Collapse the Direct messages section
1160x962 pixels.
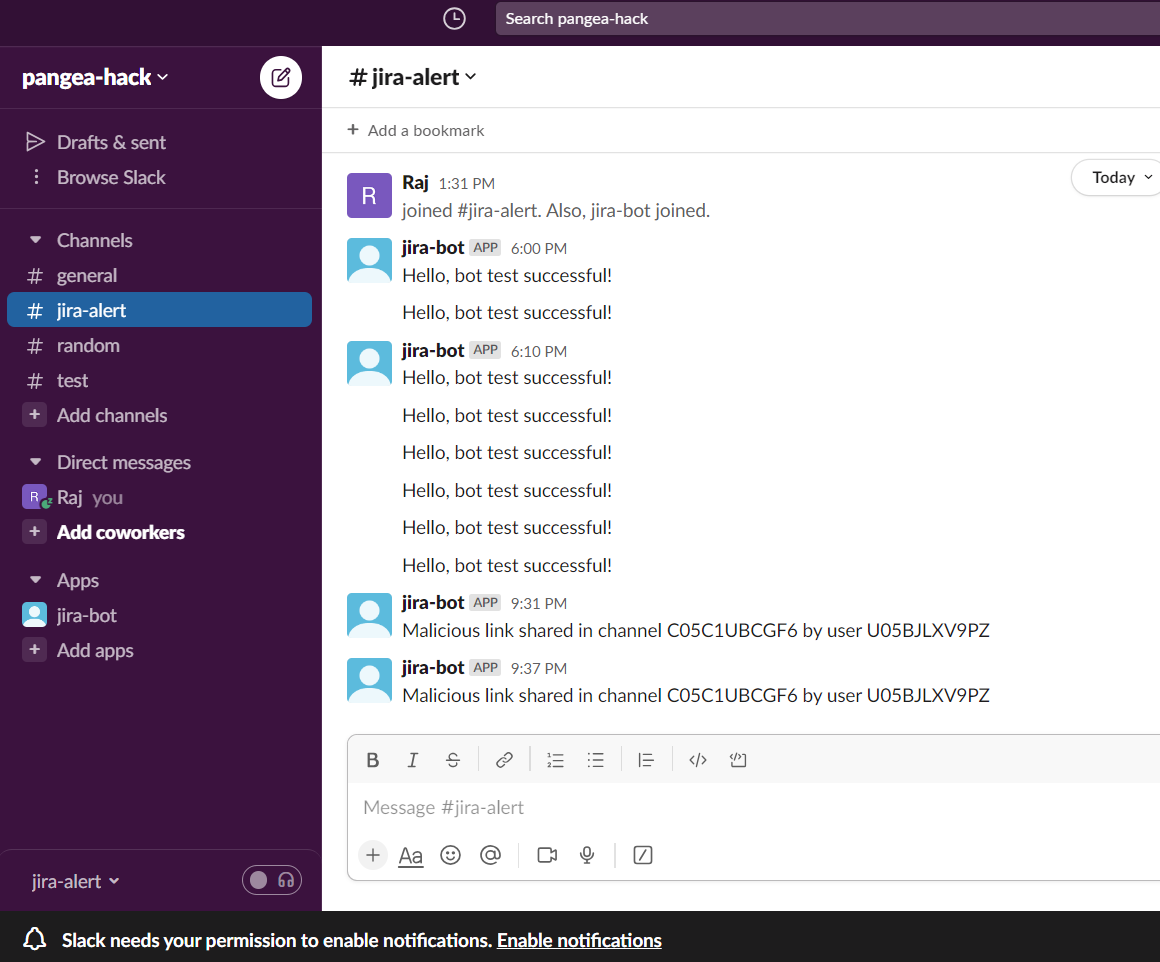[x=35, y=462]
